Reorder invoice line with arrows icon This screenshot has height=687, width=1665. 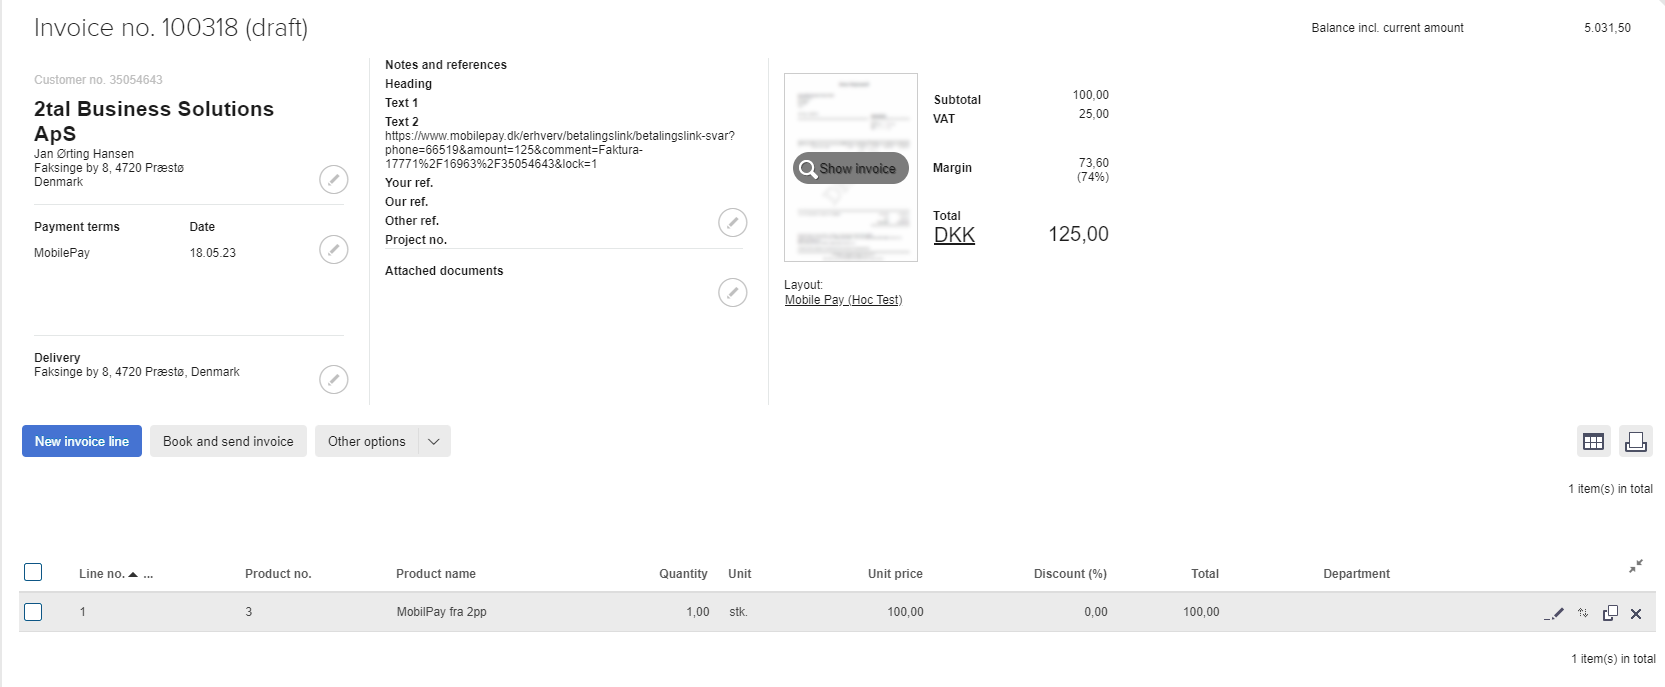point(1583,613)
